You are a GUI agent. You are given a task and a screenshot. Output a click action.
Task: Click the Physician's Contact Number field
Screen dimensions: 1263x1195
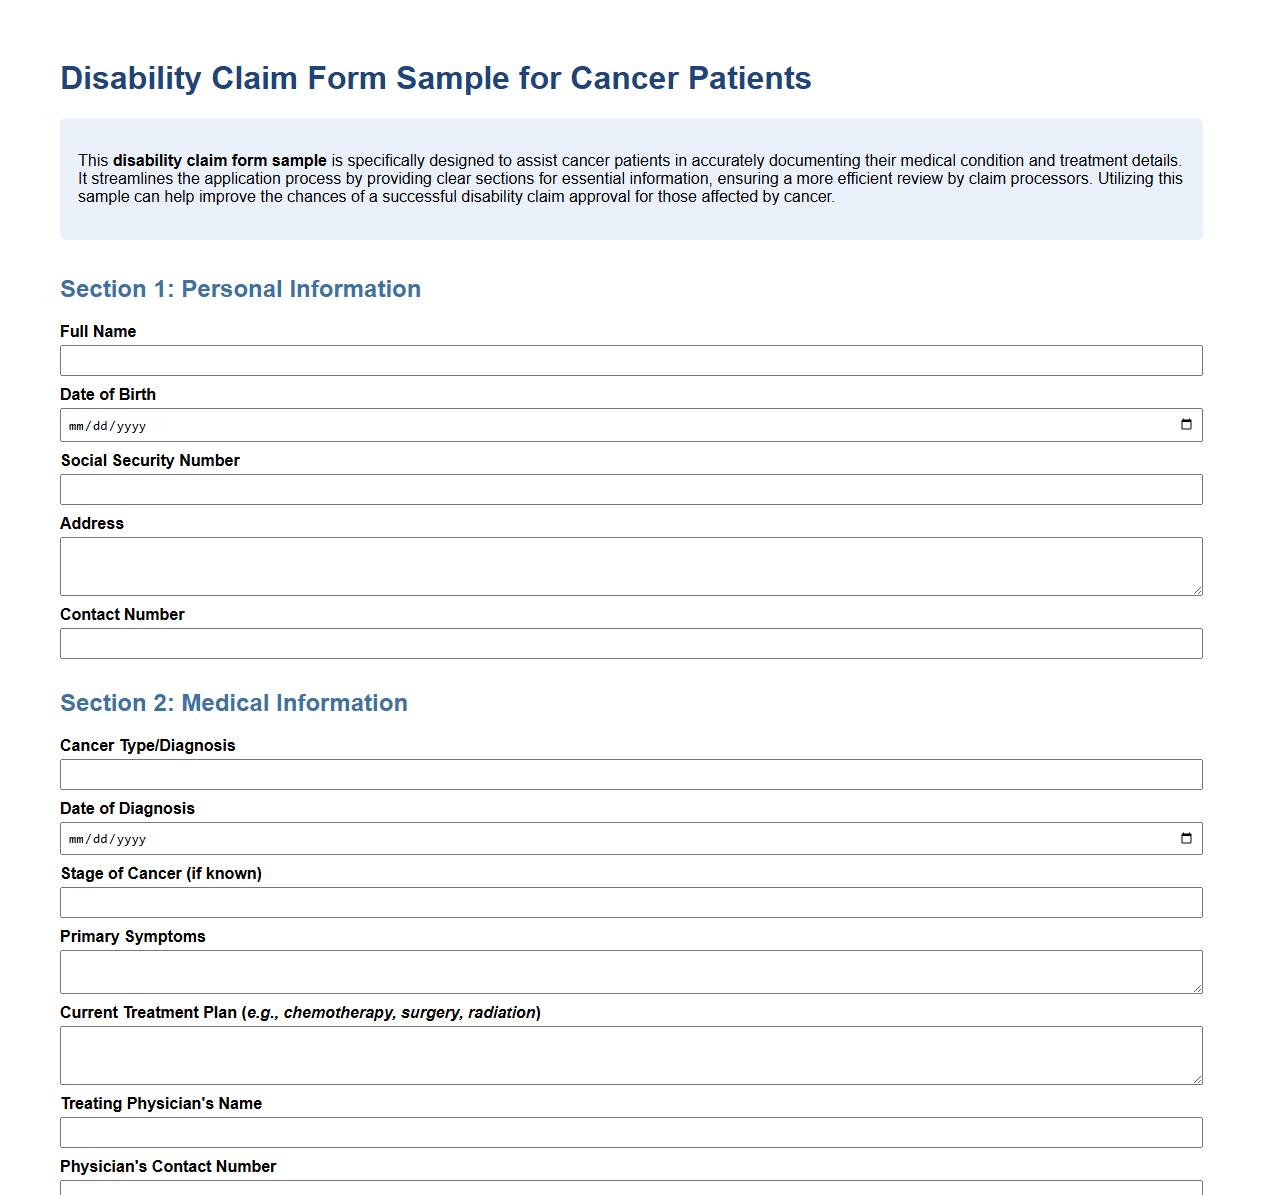pos(631,1190)
